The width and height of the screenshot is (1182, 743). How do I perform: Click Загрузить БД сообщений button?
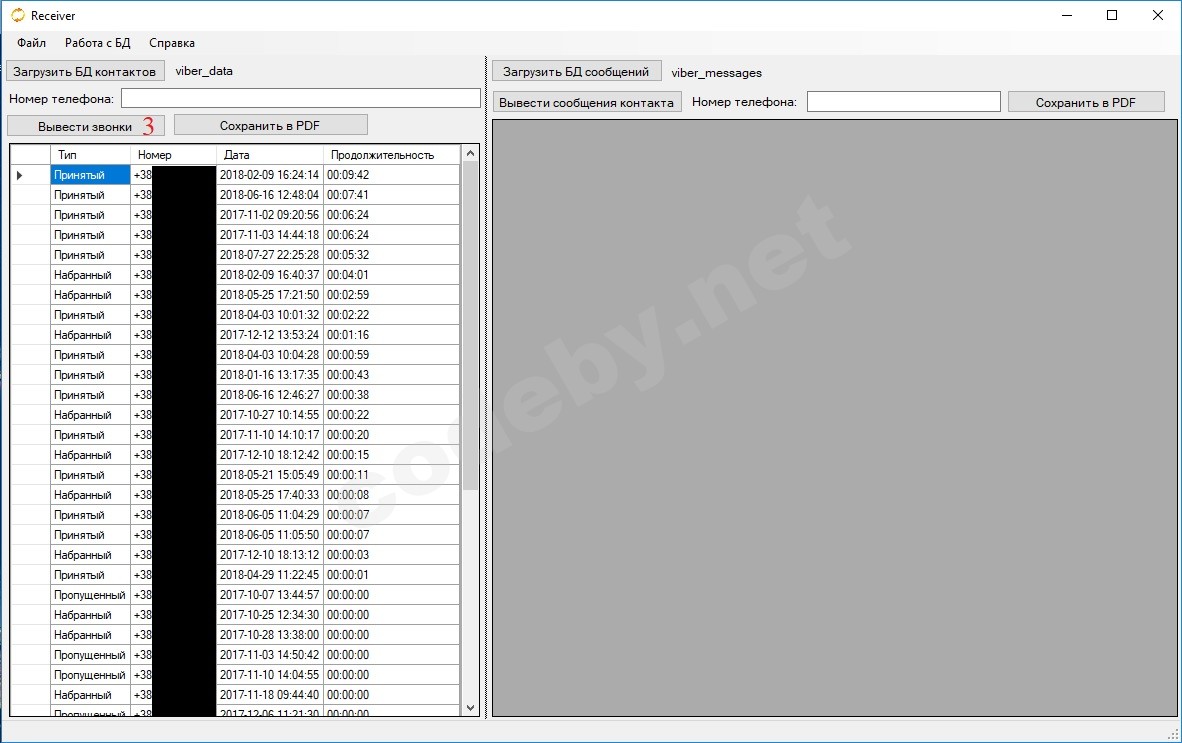(x=577, y=72)
